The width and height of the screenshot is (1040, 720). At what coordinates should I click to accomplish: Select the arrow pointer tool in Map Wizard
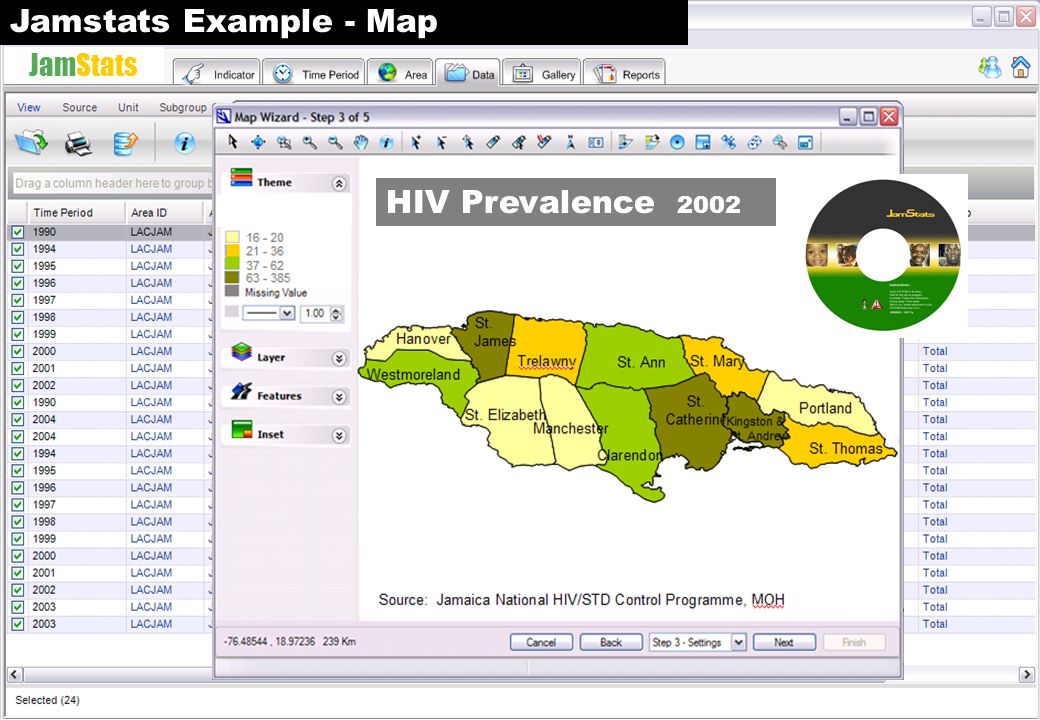coord(233,142)
